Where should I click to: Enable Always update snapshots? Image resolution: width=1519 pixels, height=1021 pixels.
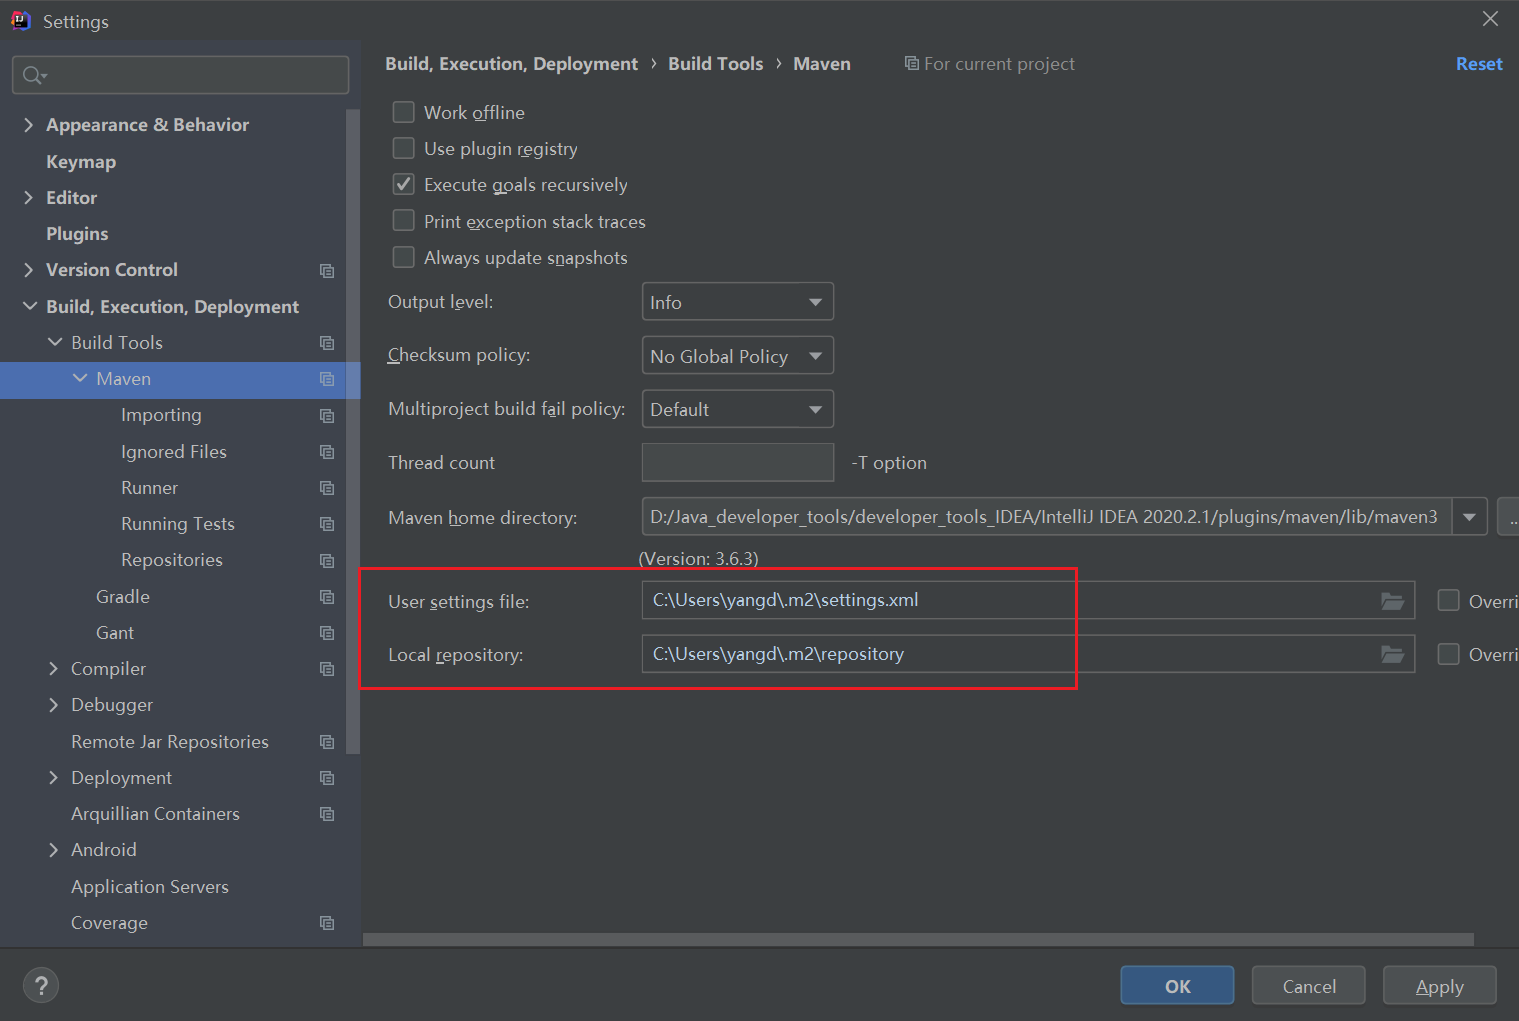[404, 257]
